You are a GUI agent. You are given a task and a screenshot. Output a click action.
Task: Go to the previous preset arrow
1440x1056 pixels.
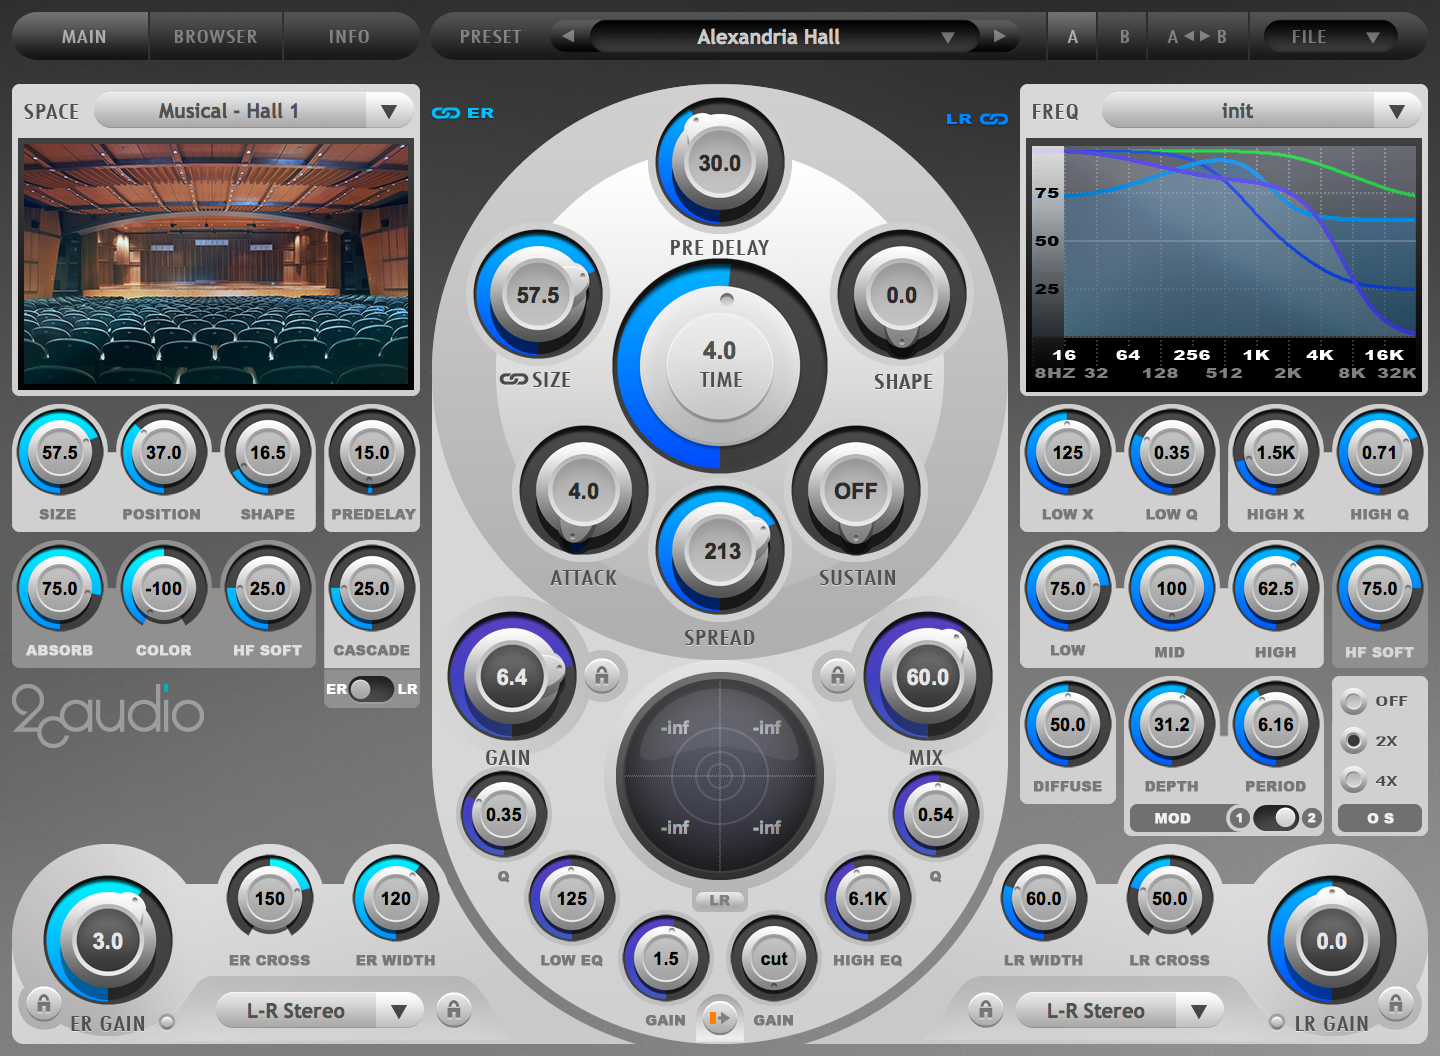(x=568, y=37)
